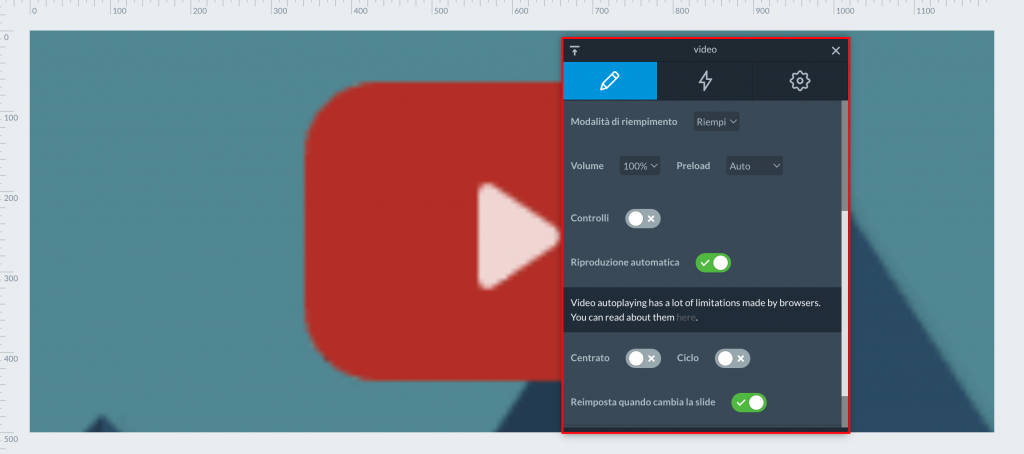Switch to the pencil edit tab
Image resolution: width=1024 pixels, height=454 pixels.
610,81
